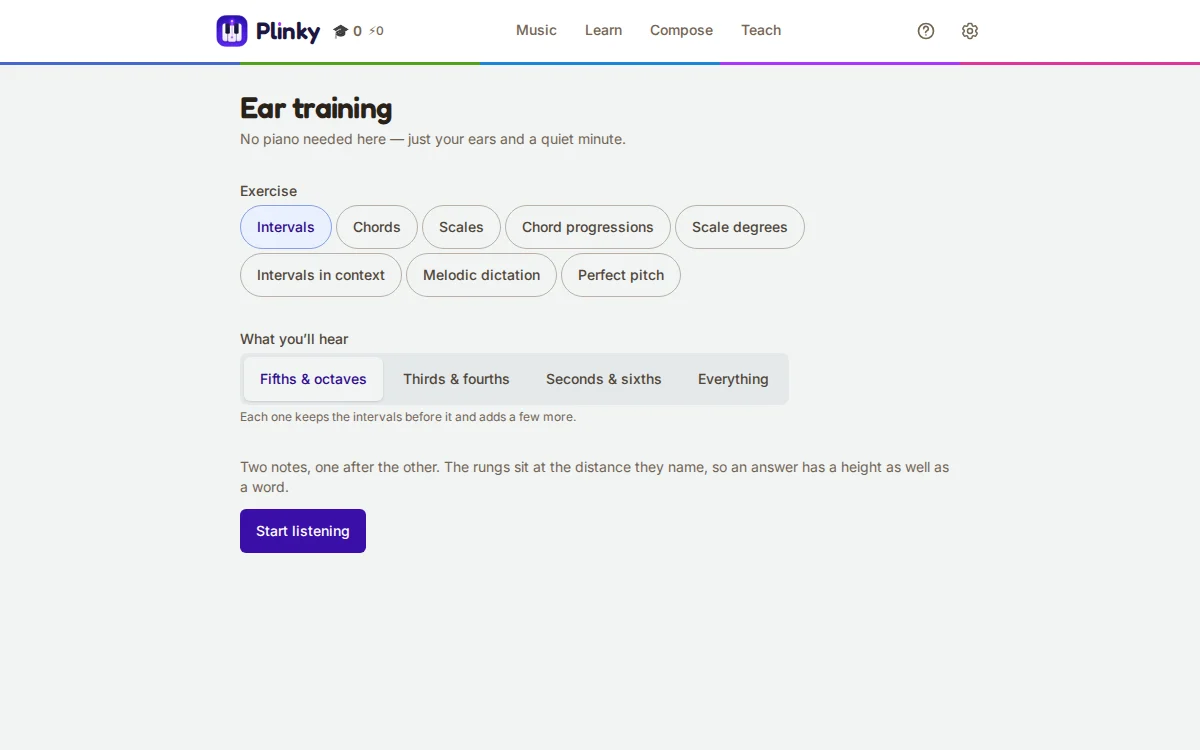1200x750 pixels.
Task: Click the 'Exercise' label
Action: pyautogui.click(x=268, y=191)
